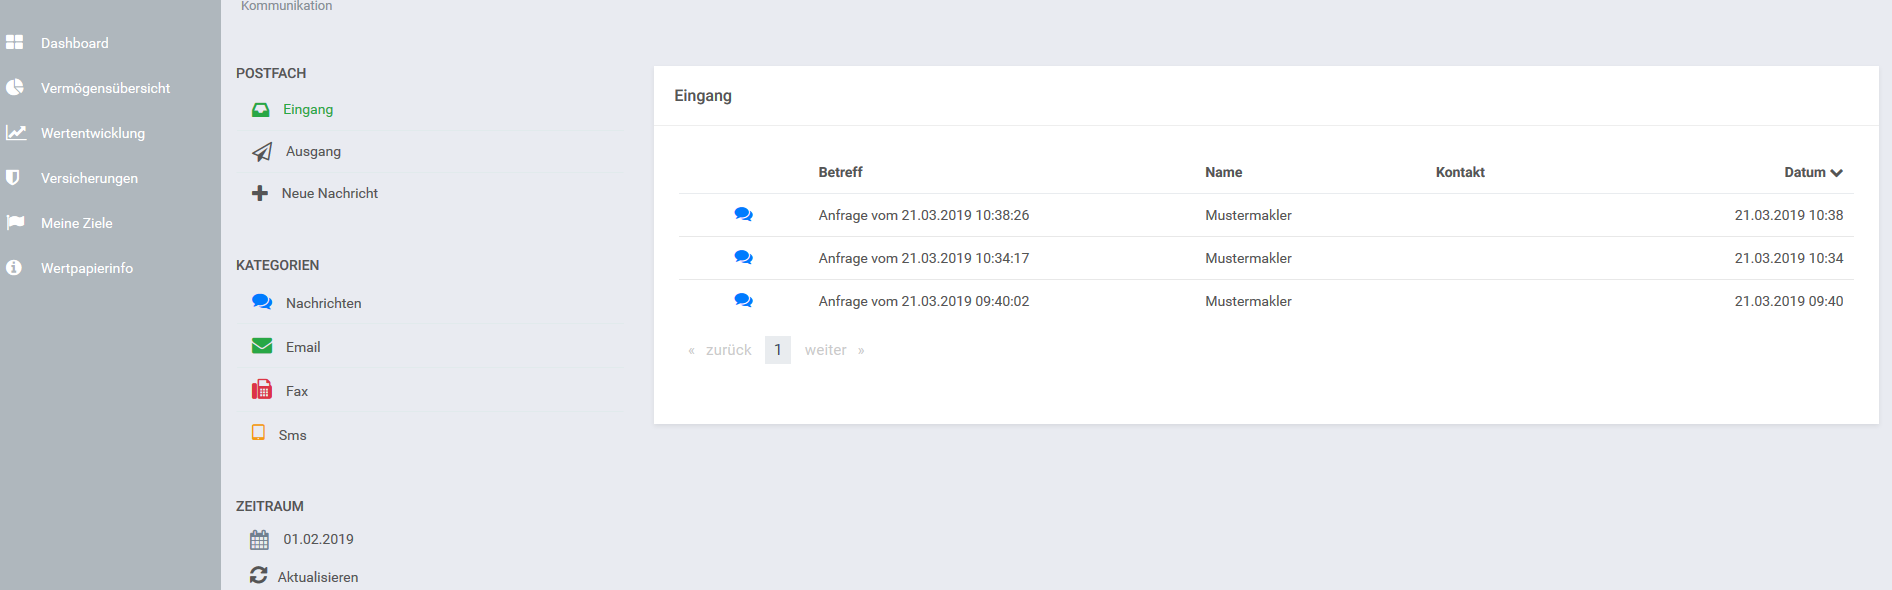Click the green Eingang inbox icon
This screenshot has height=590, width=1892.
[260, 110]
